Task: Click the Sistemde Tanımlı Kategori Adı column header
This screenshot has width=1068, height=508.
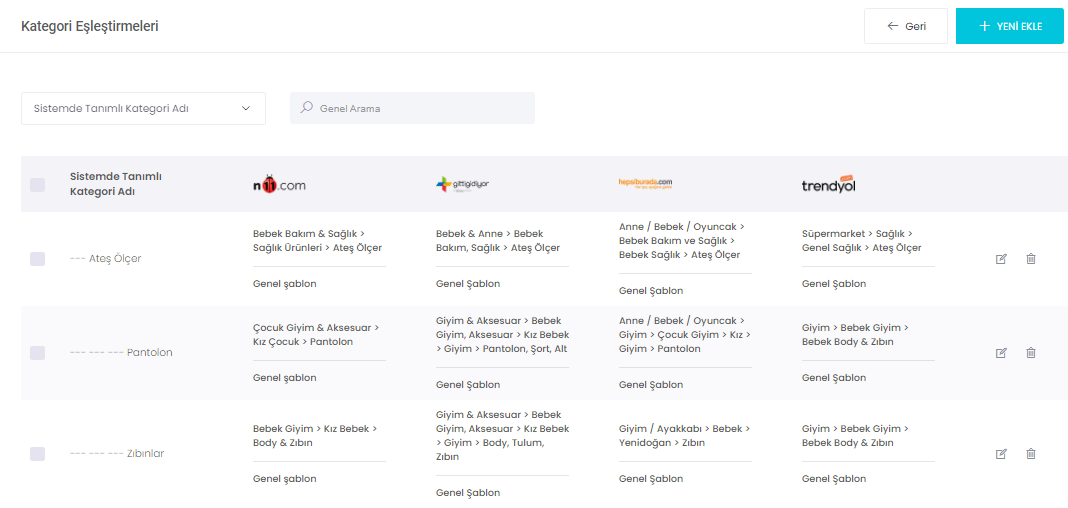Action: click(x=116, y=184)
